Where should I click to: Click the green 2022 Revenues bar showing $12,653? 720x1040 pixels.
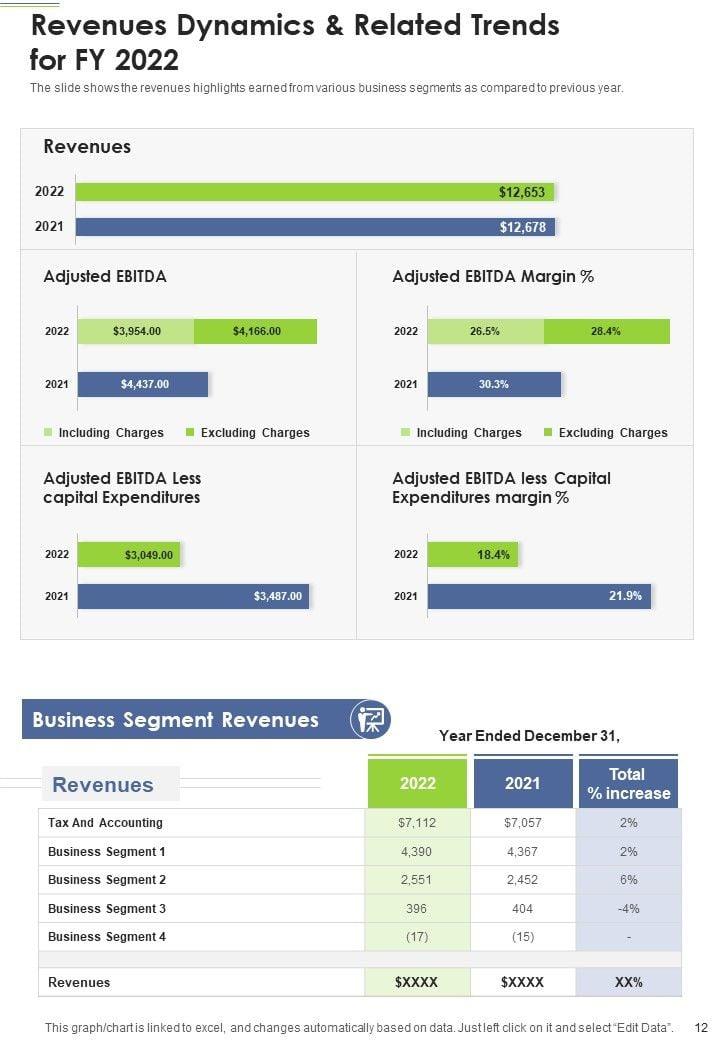click(315, 192)
